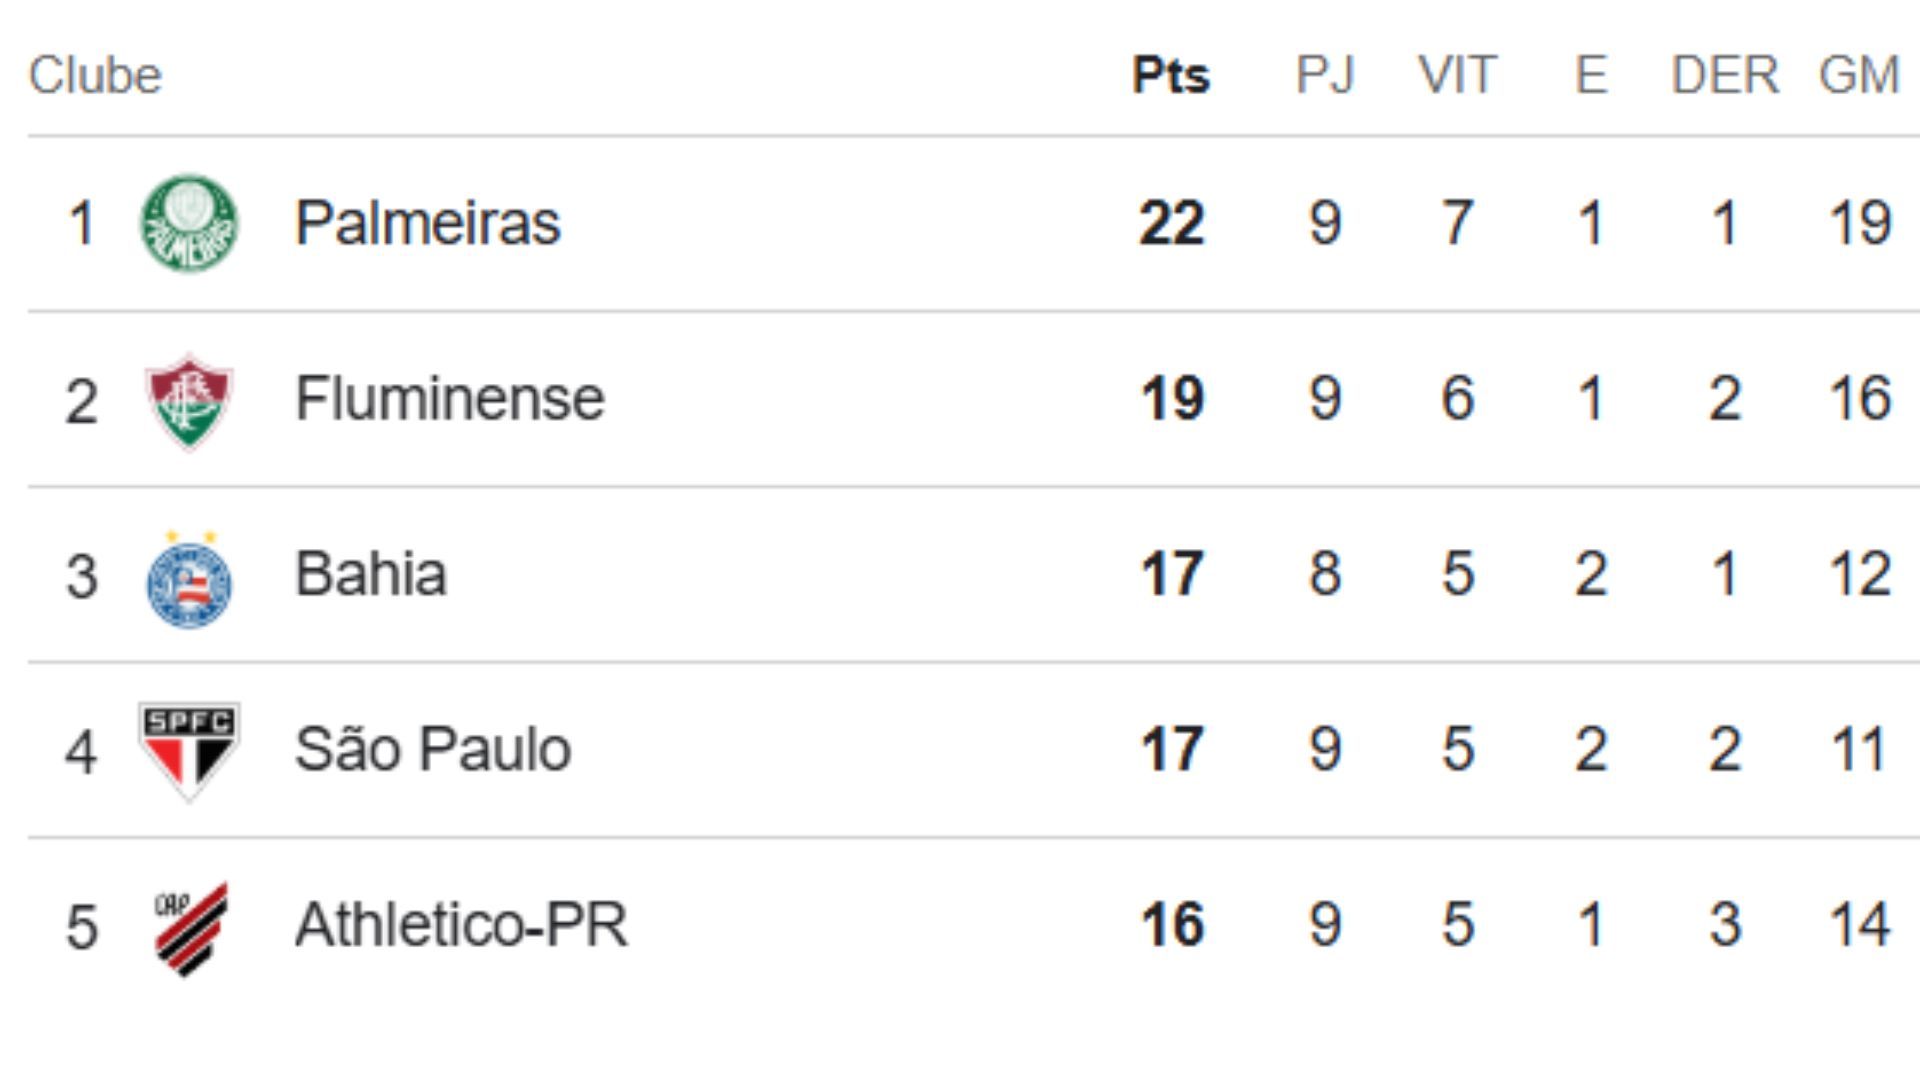Select the São Paulo team name
Viewport: 1920px width, 1080px height.
pos(432,749)
